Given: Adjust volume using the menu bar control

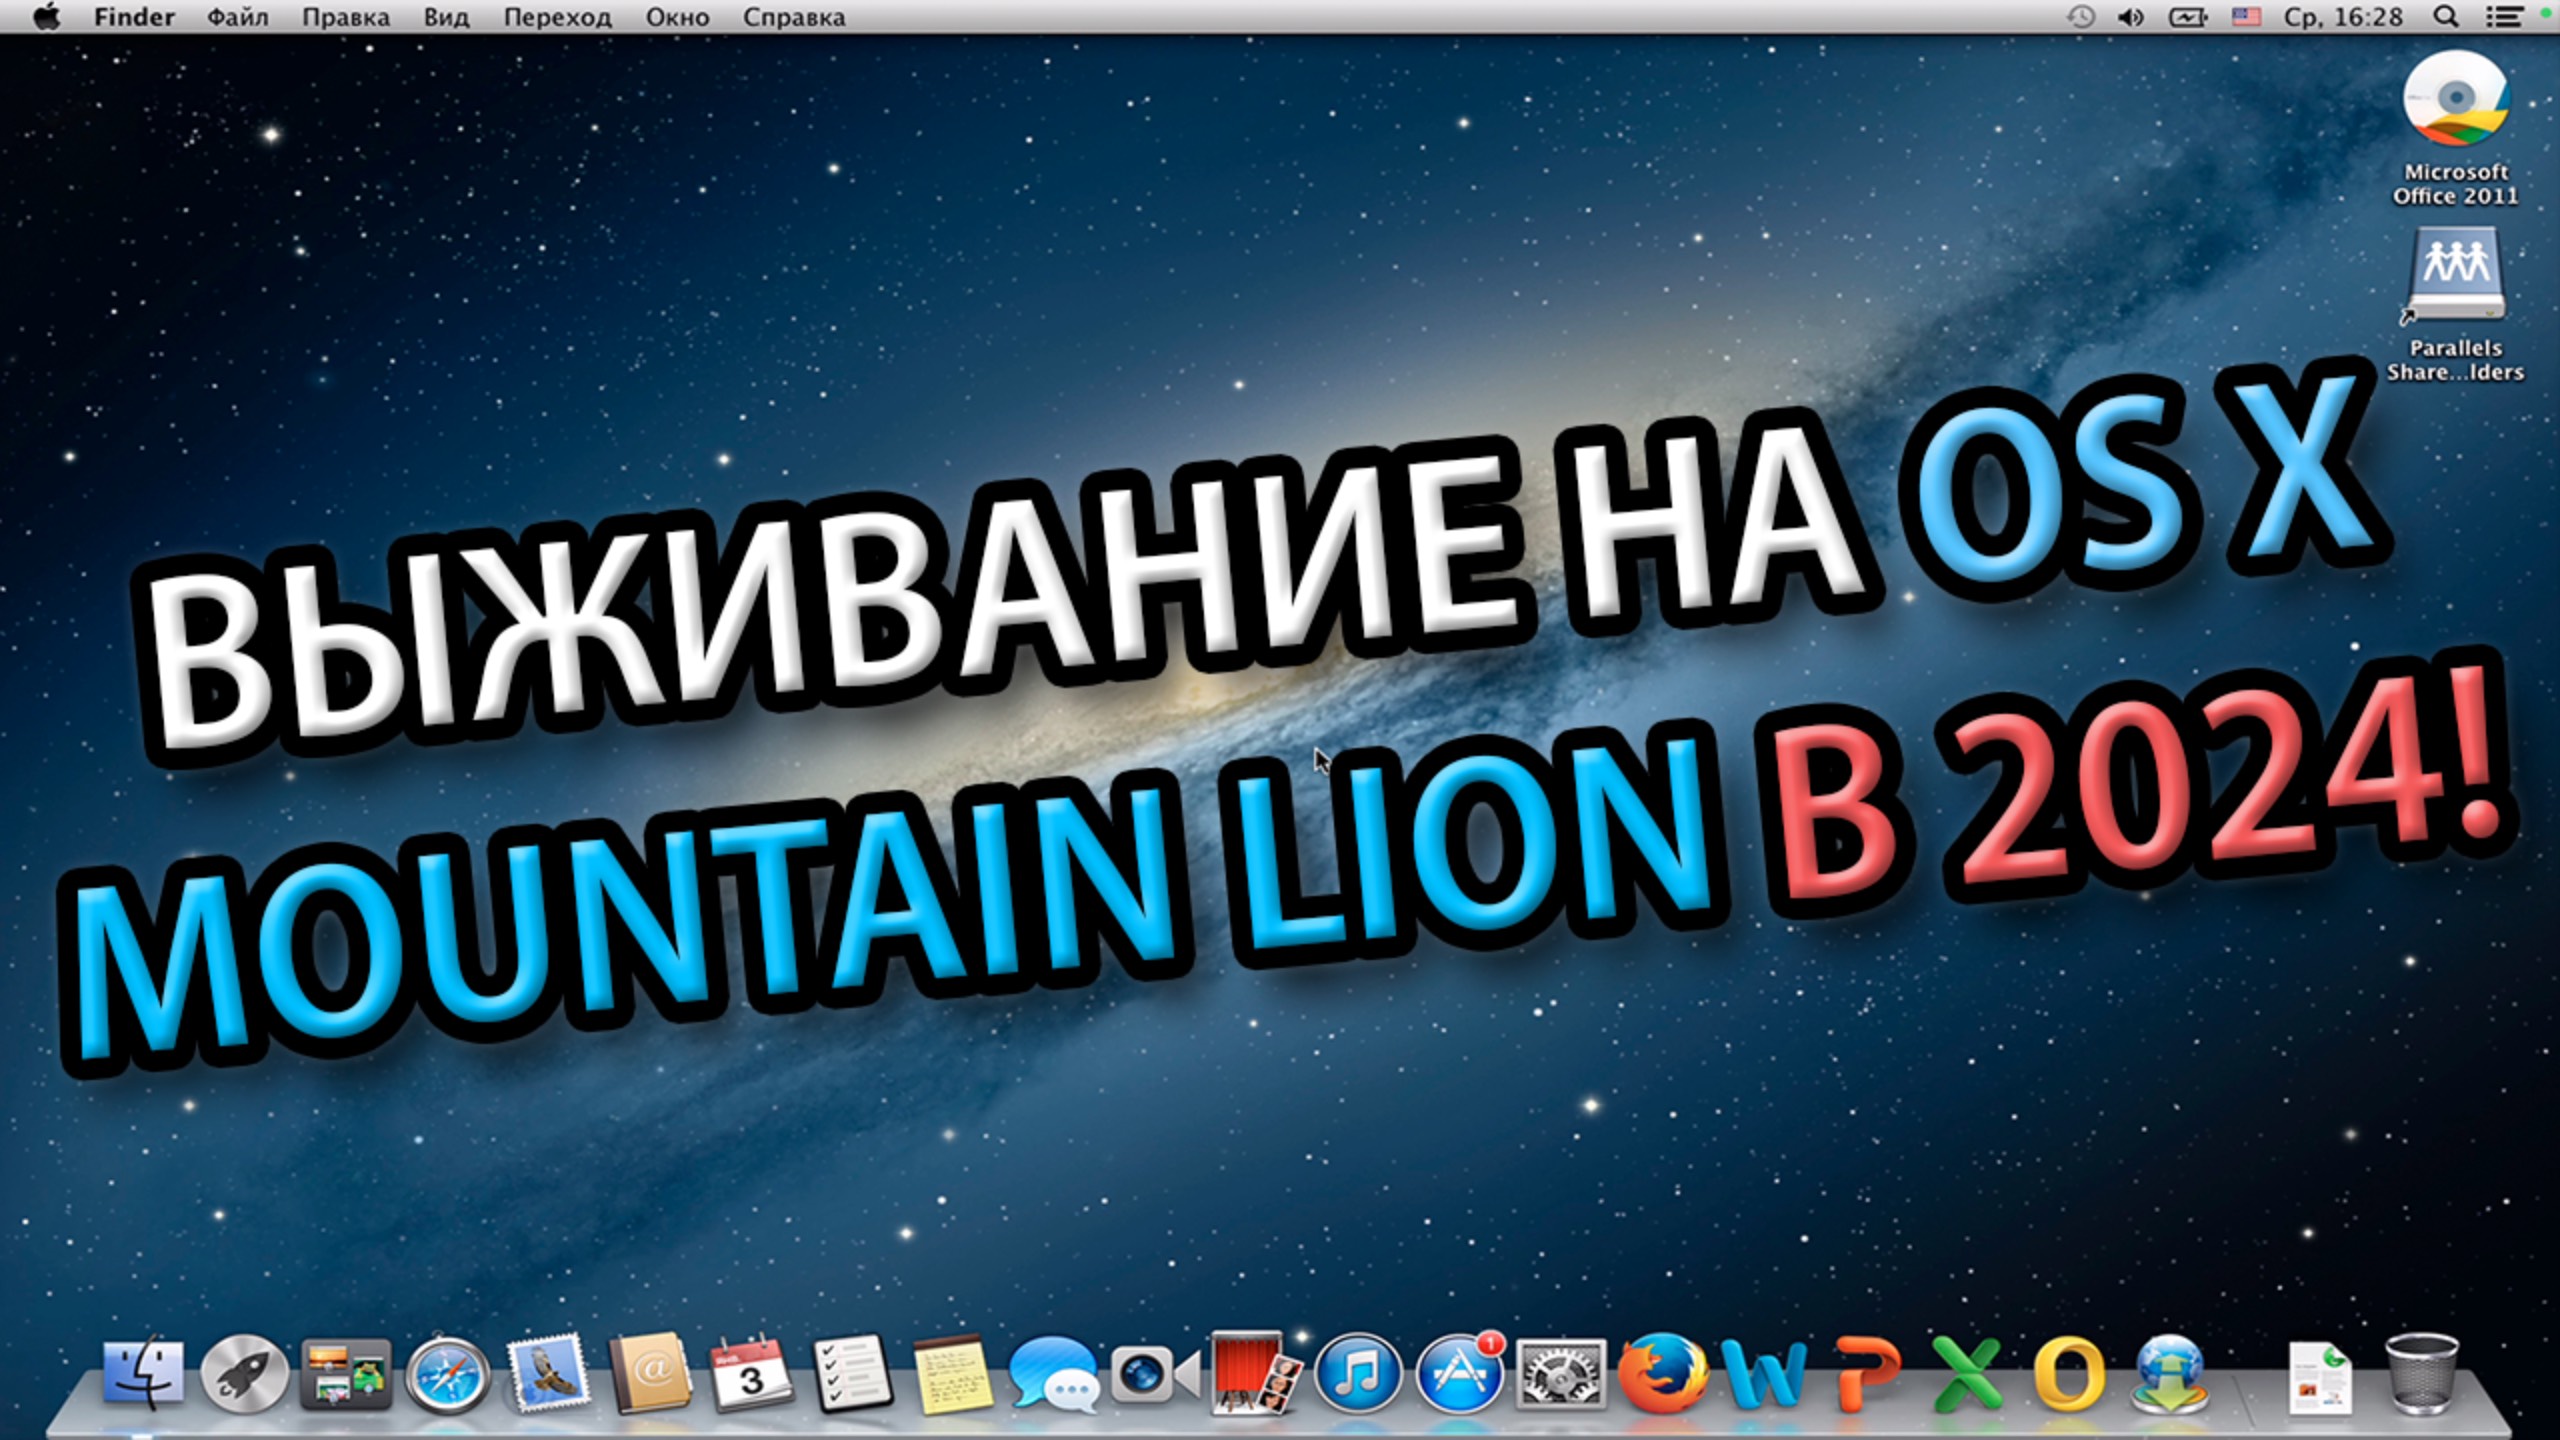Looking at the screenshot, I should click(x=2131, y=16).
